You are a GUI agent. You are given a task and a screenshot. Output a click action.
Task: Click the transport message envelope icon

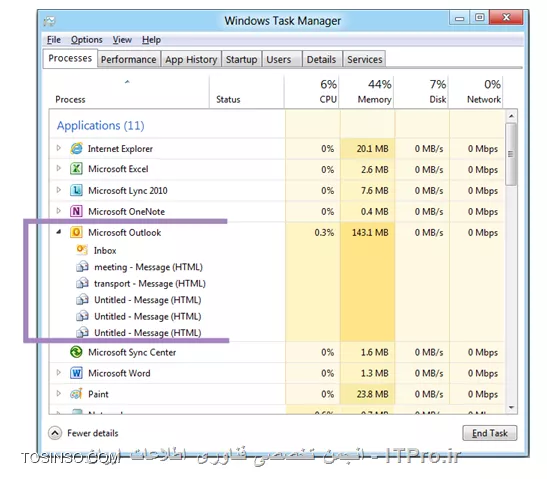(82, 283)
